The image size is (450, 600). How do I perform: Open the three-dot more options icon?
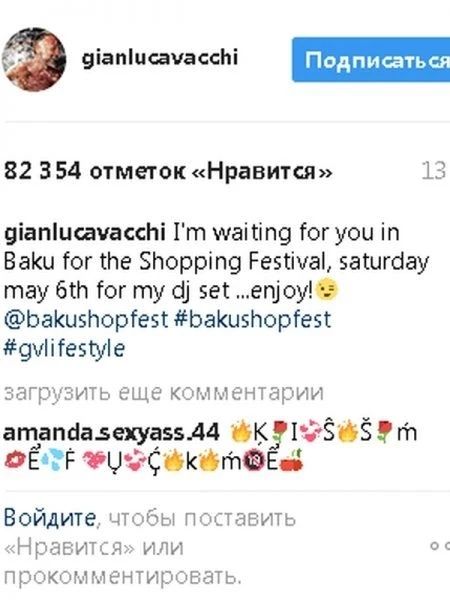[440, 546]
